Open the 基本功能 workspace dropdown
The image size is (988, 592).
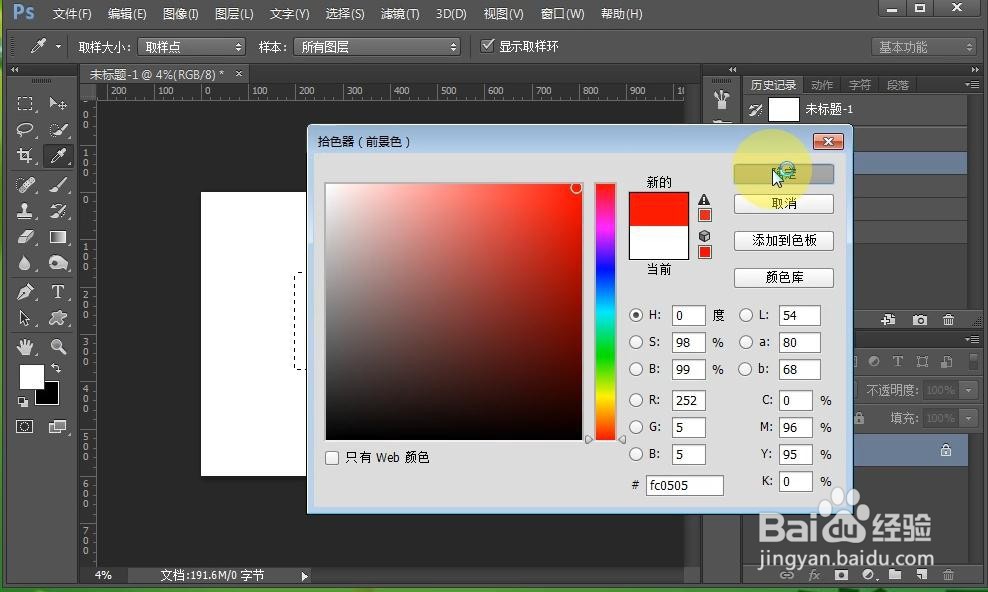tap(925, 46)
